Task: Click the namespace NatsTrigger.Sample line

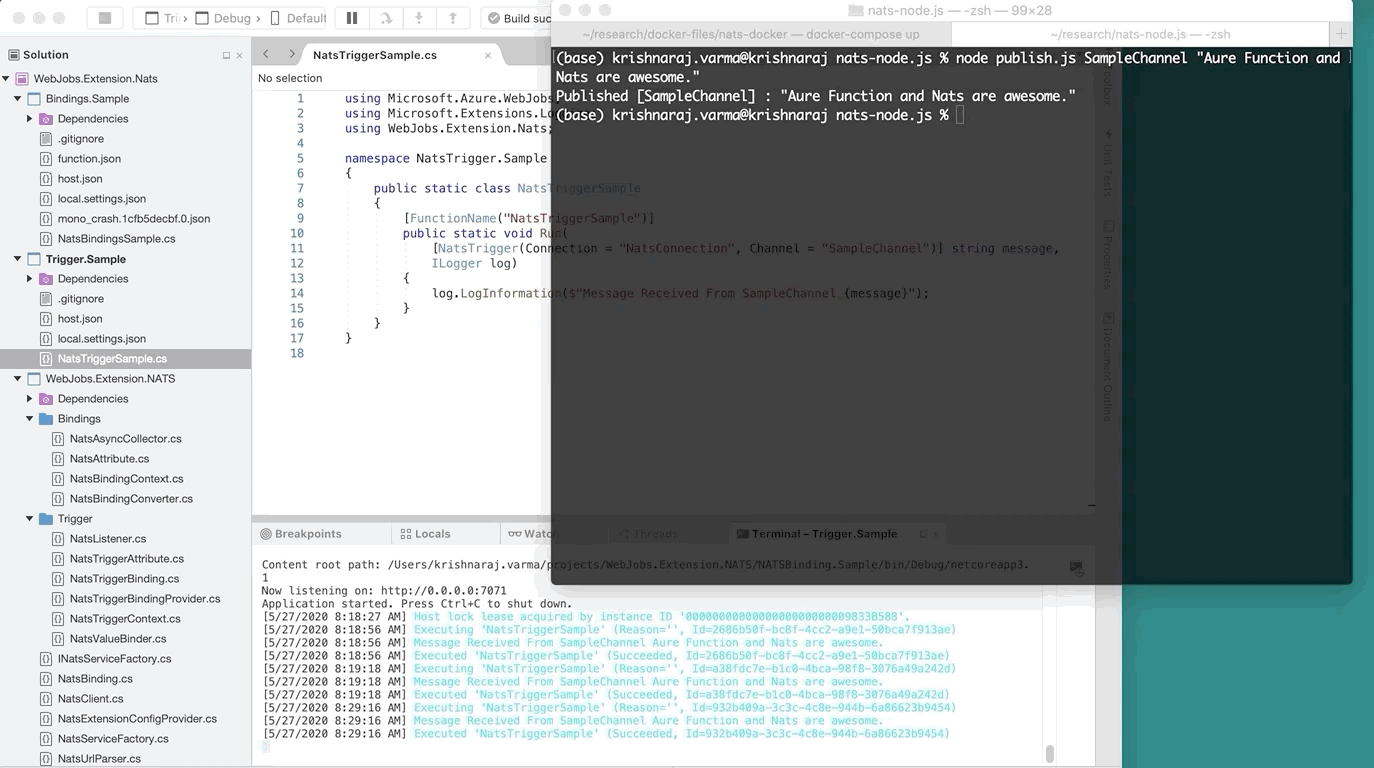Action: (x=446, y=158)
